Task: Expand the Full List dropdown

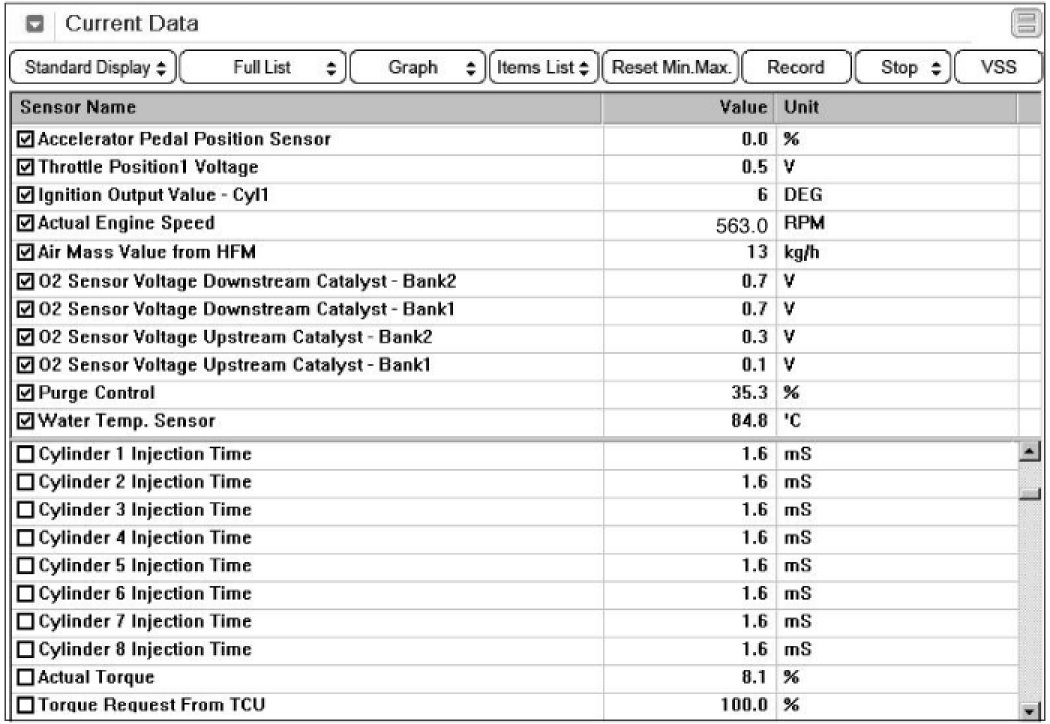Action: tap(263, 68)
